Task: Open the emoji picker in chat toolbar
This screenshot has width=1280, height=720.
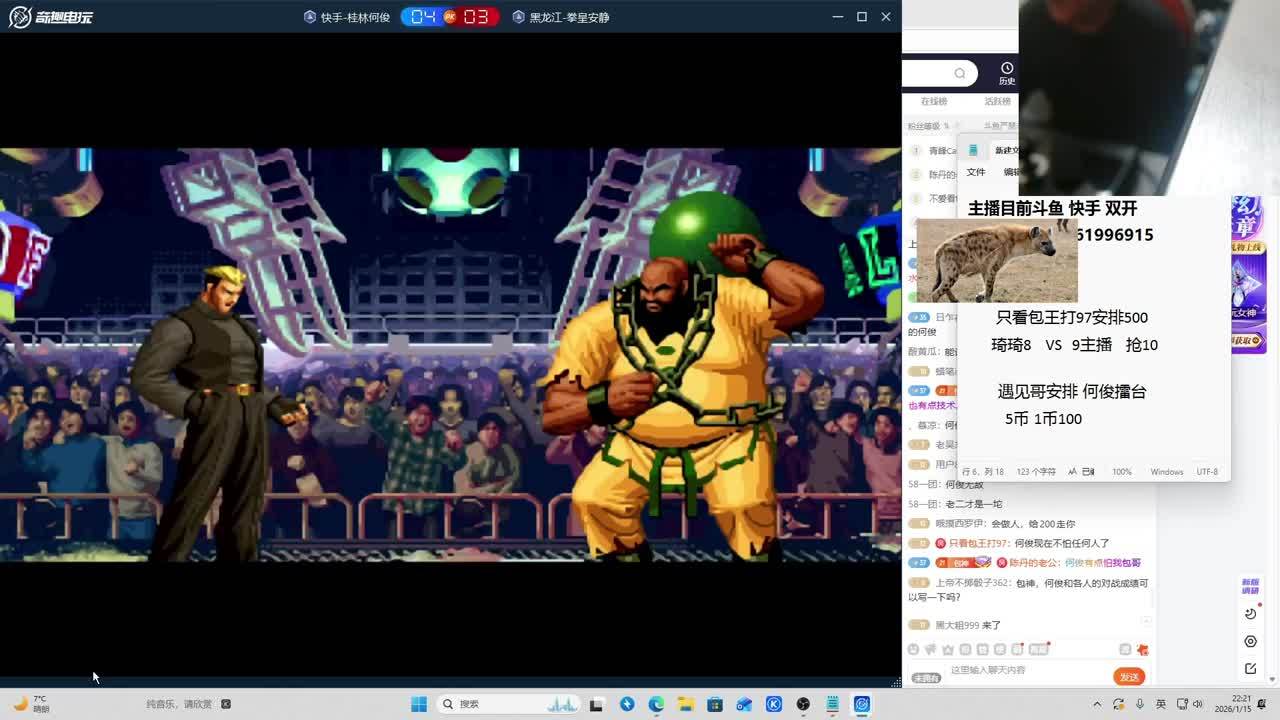Action: click(x=913, y=649)
